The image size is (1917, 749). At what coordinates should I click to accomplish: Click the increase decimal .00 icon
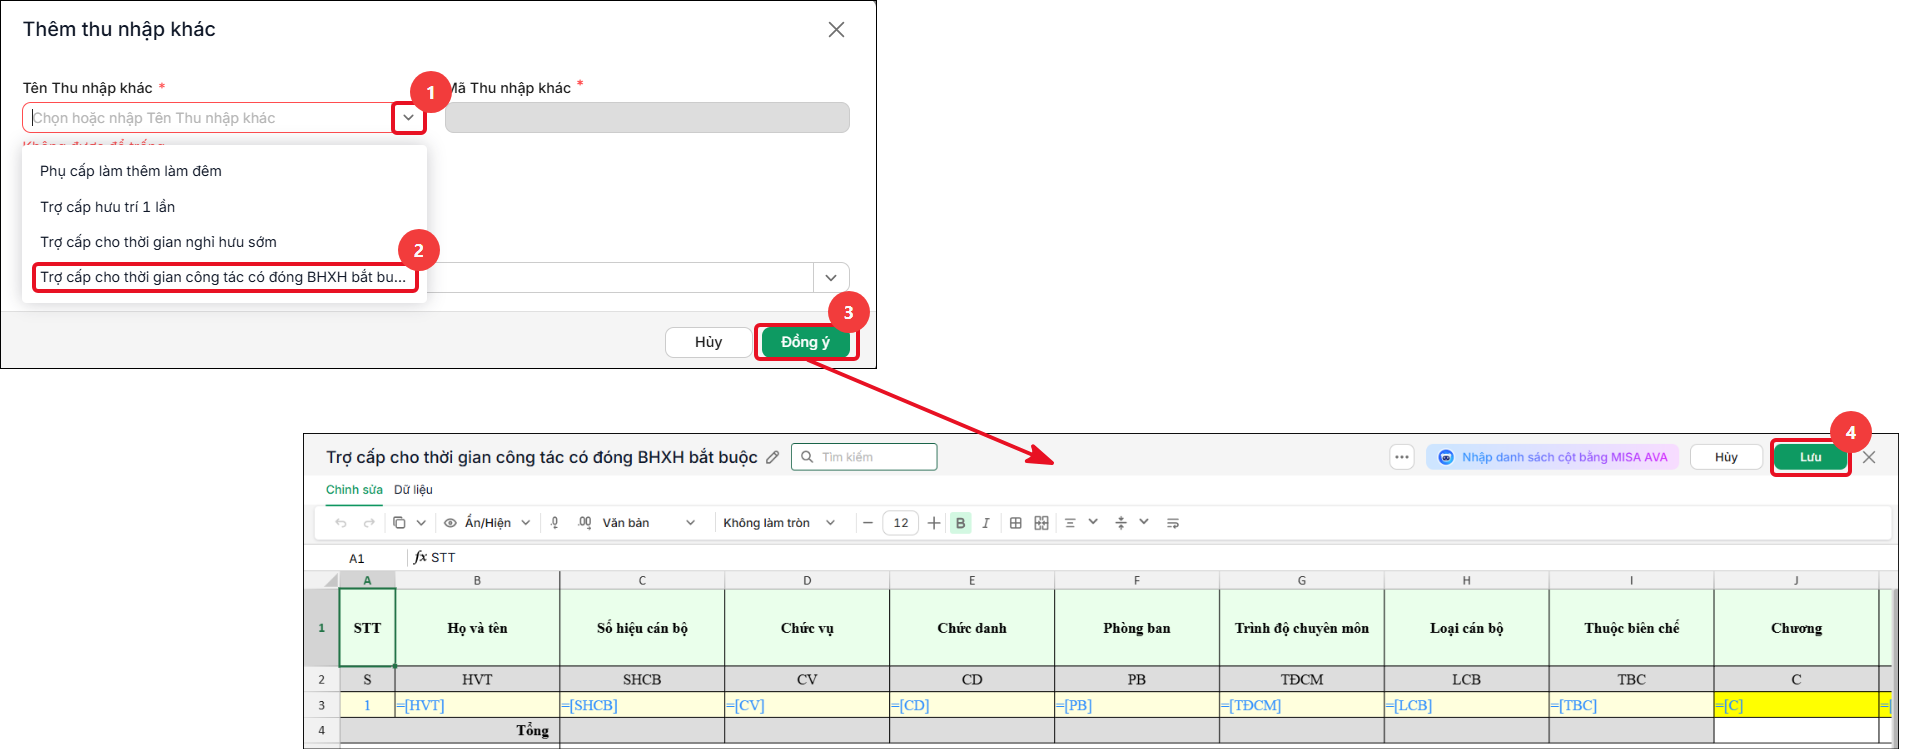[584, 523]
